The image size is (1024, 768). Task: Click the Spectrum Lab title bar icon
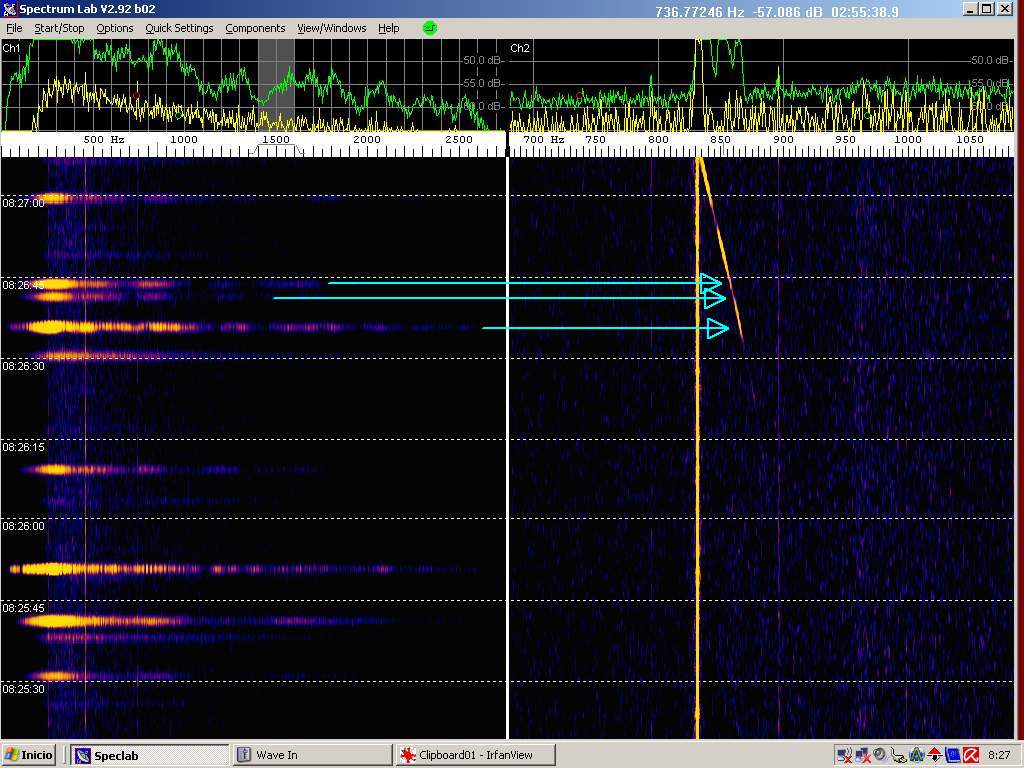(x=9, y=9)
